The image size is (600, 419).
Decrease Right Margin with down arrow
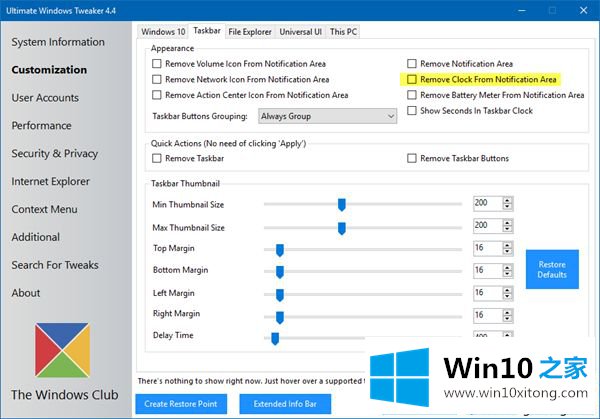coord(507,319)
